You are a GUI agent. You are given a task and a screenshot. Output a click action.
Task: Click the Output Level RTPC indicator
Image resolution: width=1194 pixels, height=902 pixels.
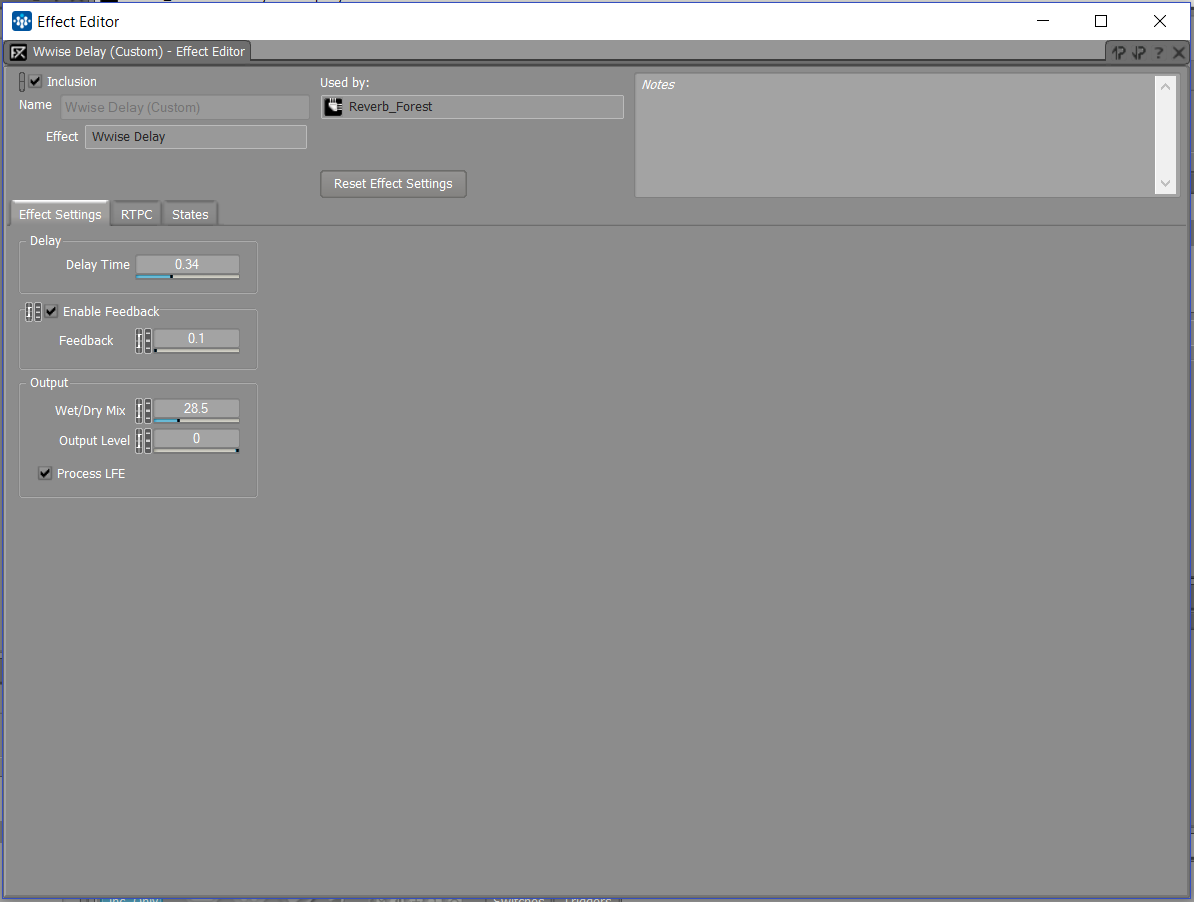[x=148, y=441]
